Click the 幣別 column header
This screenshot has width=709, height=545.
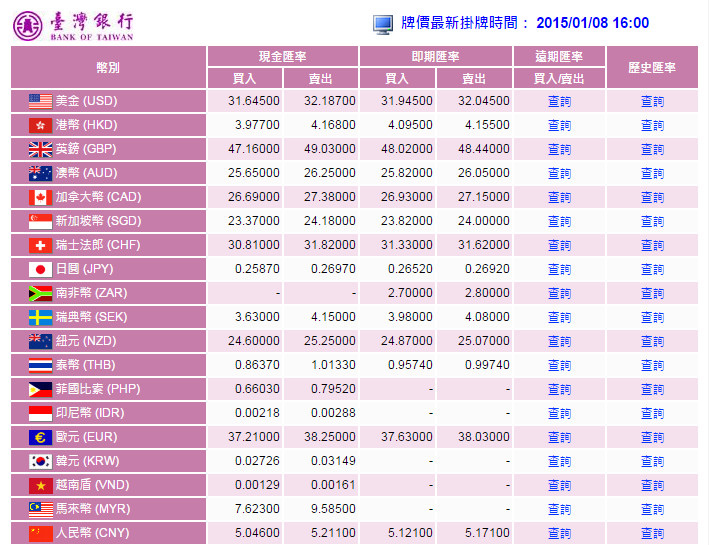(x=108, y=67)
